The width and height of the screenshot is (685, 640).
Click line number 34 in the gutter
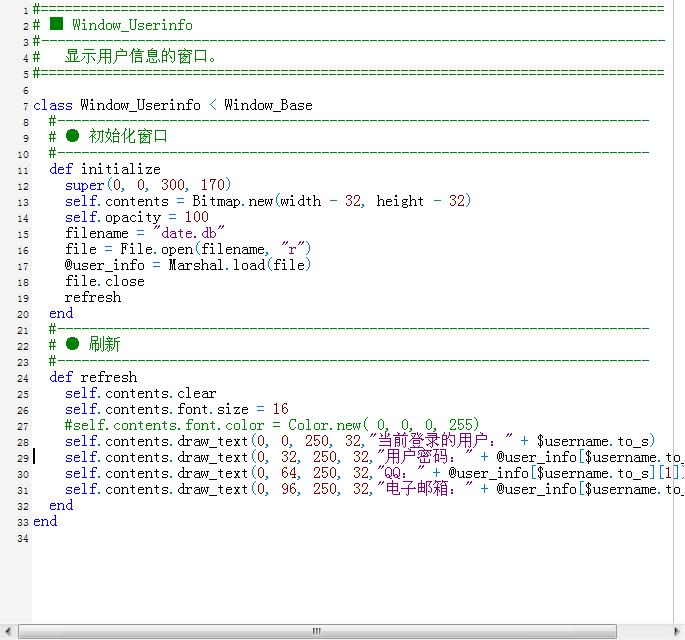coord(23,539)
